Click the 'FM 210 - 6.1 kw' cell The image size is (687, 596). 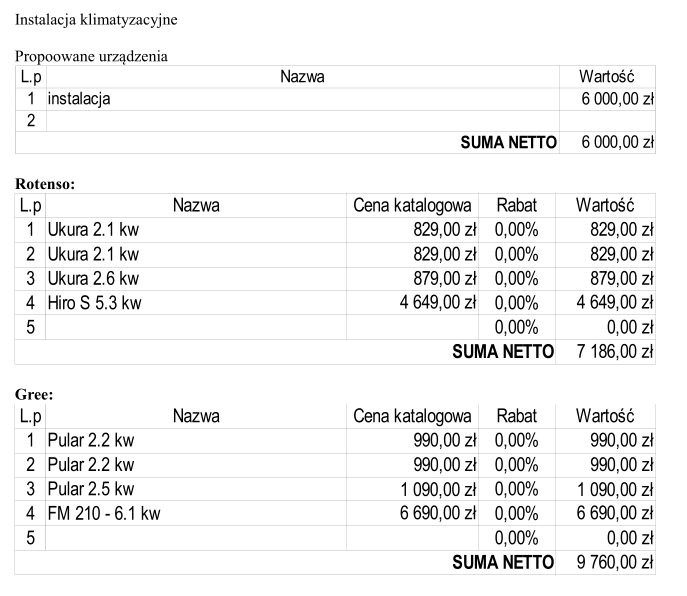click(104, 513)
